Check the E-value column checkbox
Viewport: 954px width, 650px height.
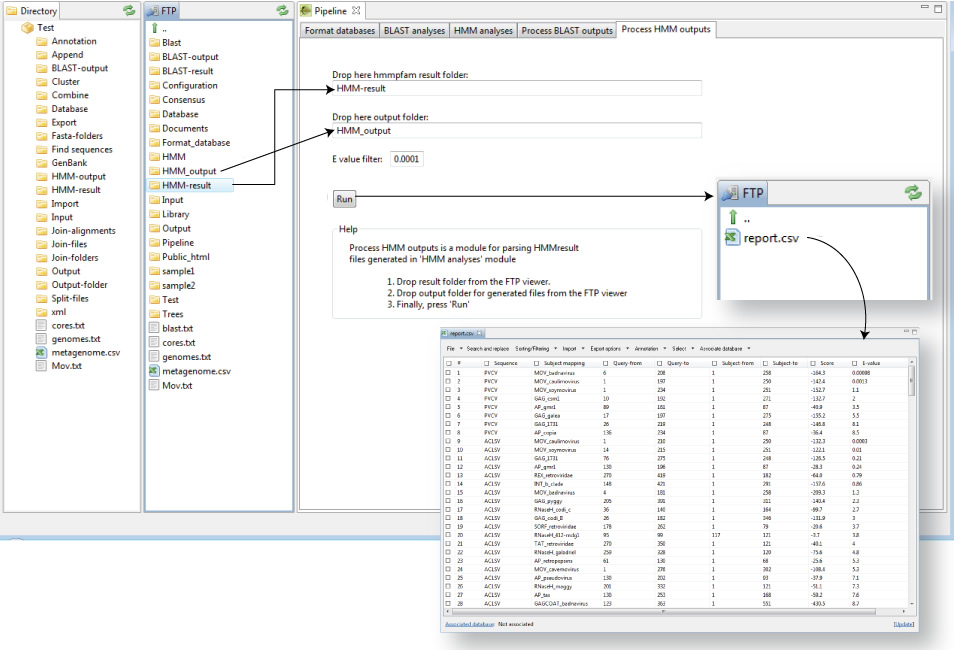click(855, 363)
